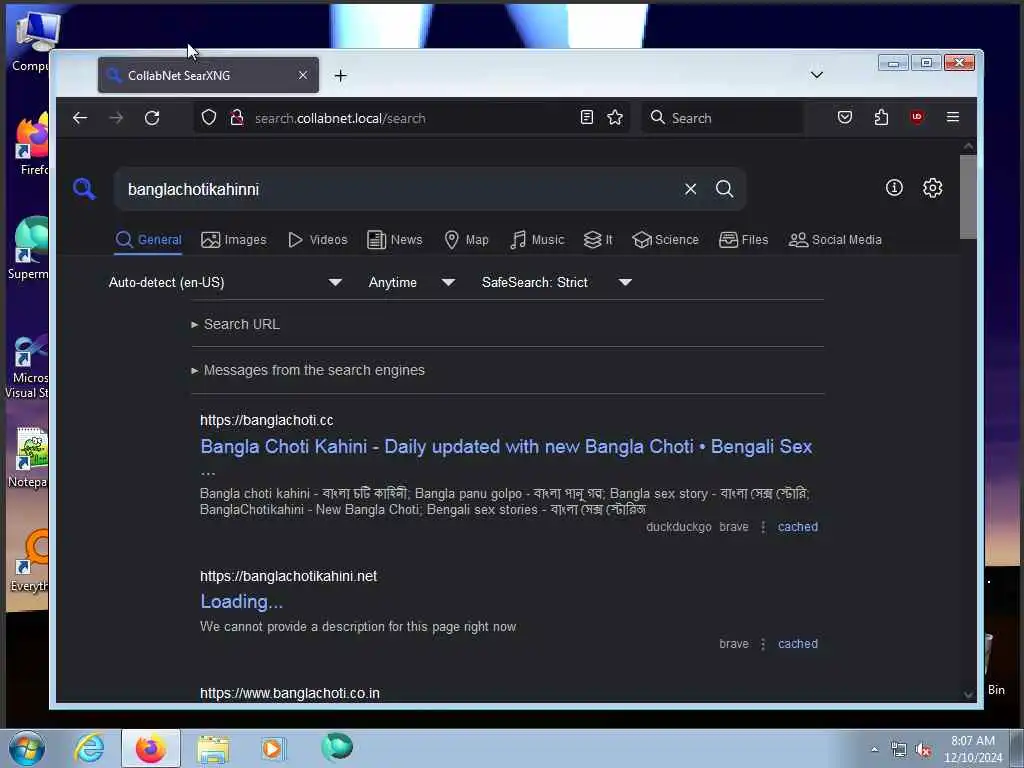The width and height of the screenshot is (1024, 768).
Task: Switch to the News search tab
Action: click(395, 240)
